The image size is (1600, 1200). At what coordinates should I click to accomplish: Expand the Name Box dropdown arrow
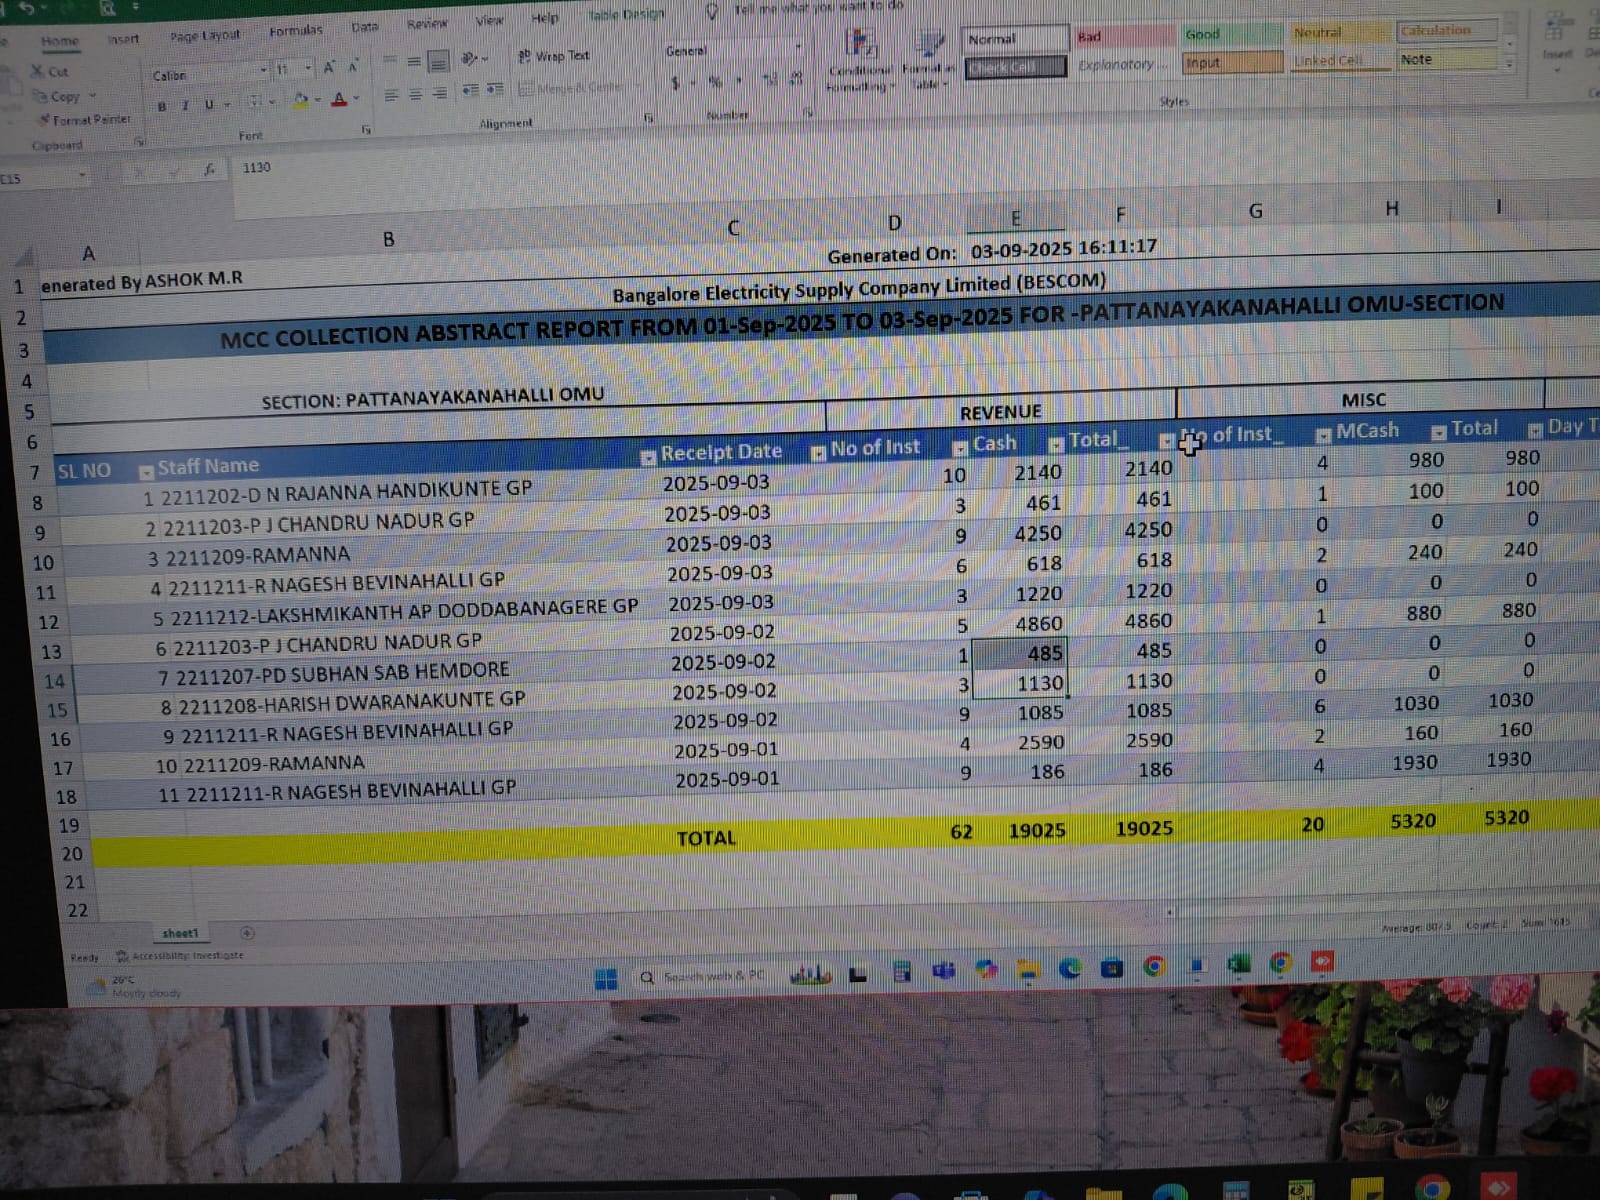[81, 177]
